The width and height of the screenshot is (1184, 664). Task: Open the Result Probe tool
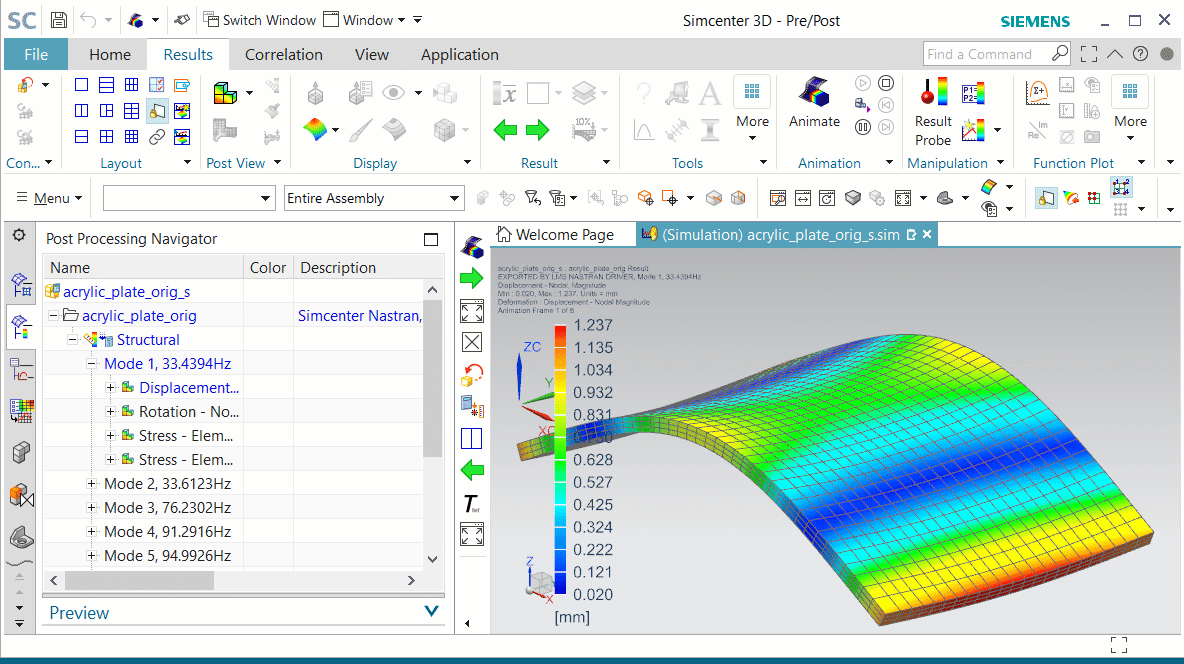pyautogui.click(x=933, y=110)
